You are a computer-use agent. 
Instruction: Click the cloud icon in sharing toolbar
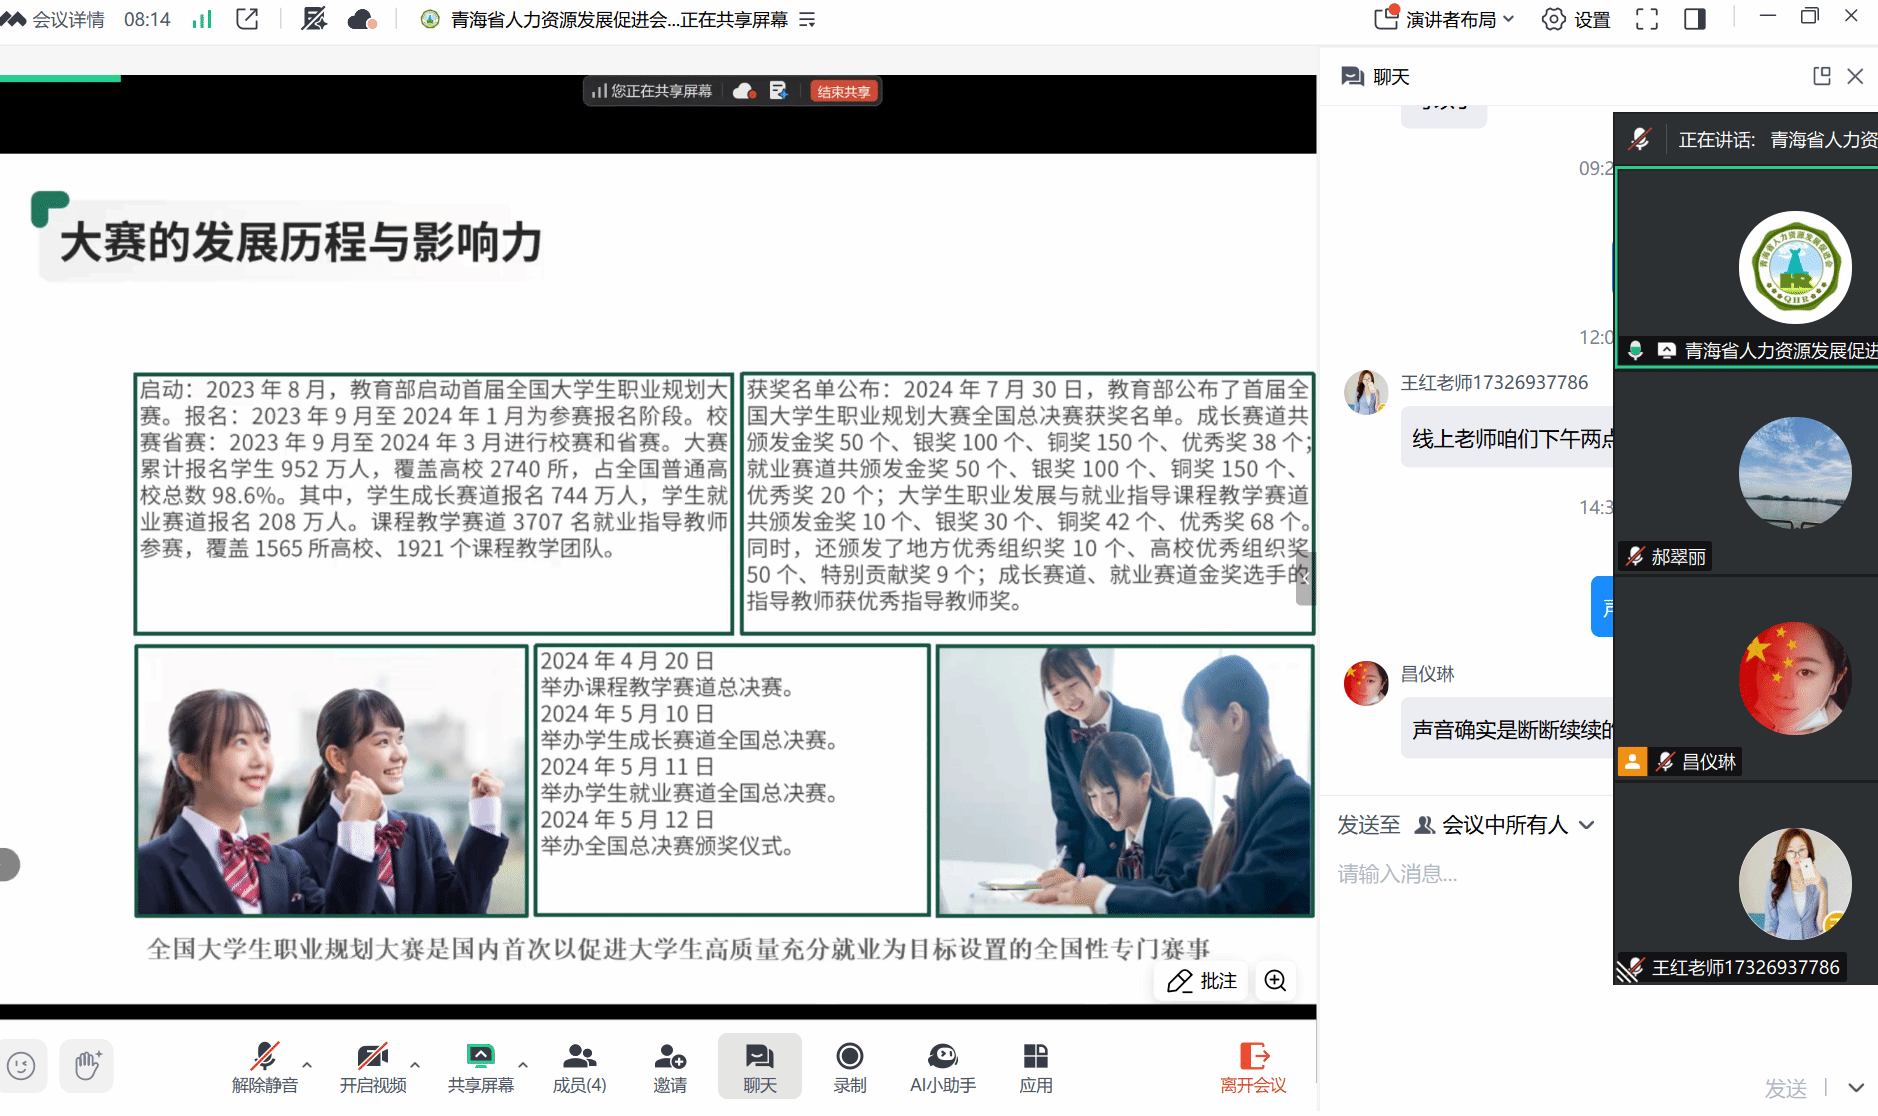pyautogui.click(x=744, y=91)
